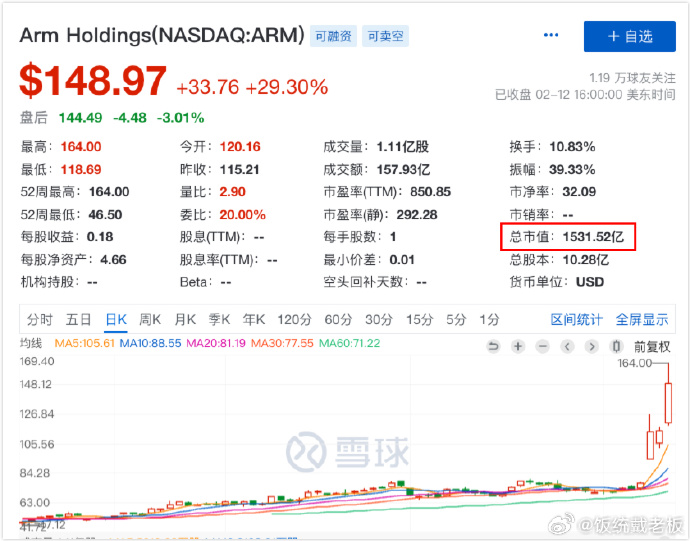This screenshot has height=541, width=690.
Task: Select the 年K chart tab
Action: coord(254,320)
